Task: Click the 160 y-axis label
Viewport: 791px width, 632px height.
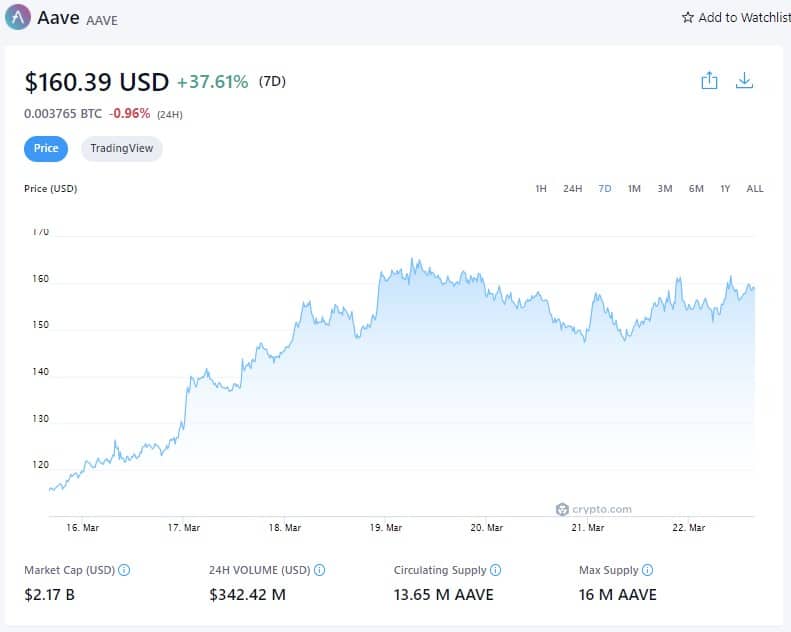Action: pyautogui.click(x=40, y=278)
